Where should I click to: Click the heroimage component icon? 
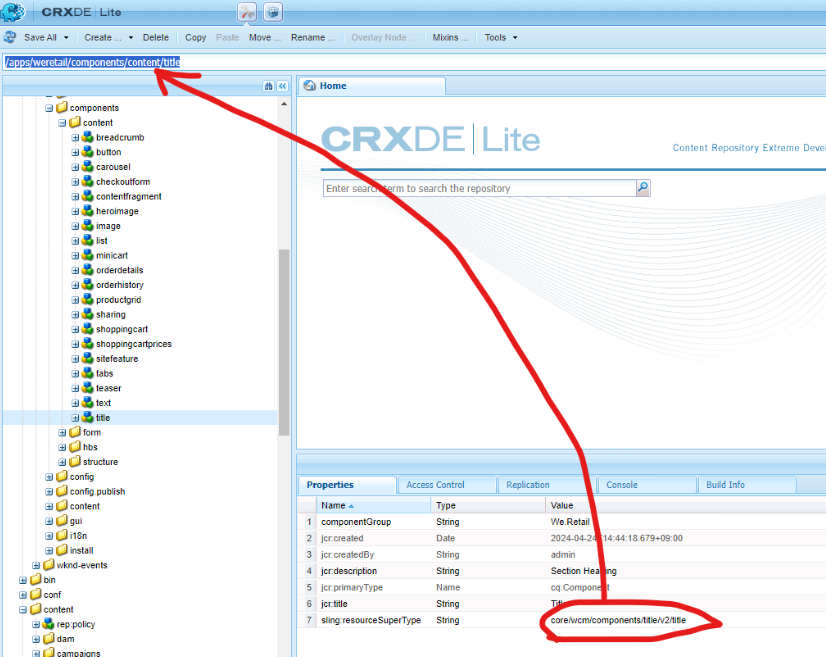[87, 211]
